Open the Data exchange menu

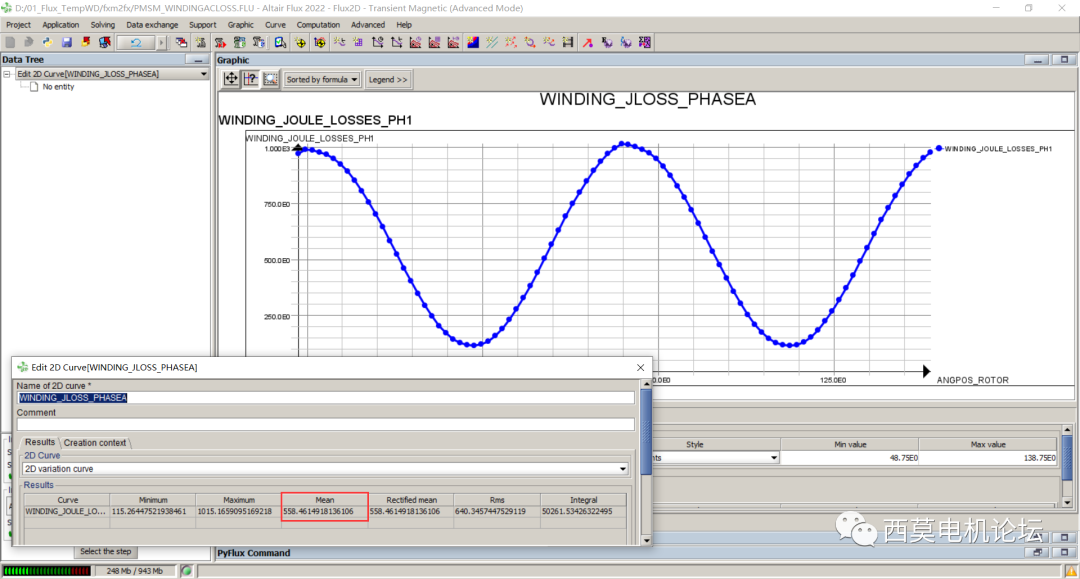pos(152,25)
